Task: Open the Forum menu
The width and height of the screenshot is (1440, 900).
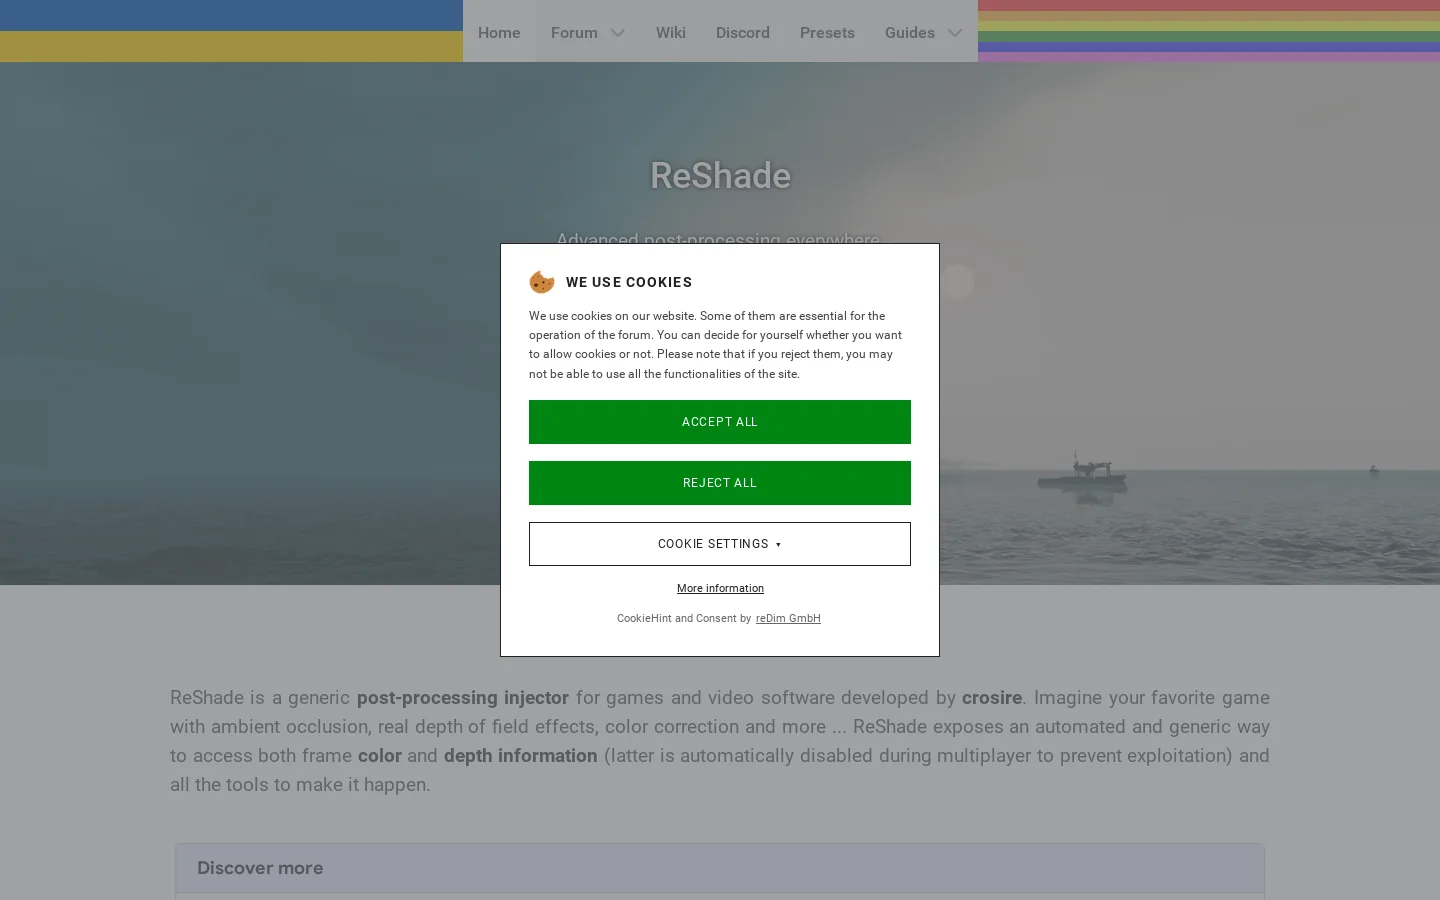Action: pos(574,32)
